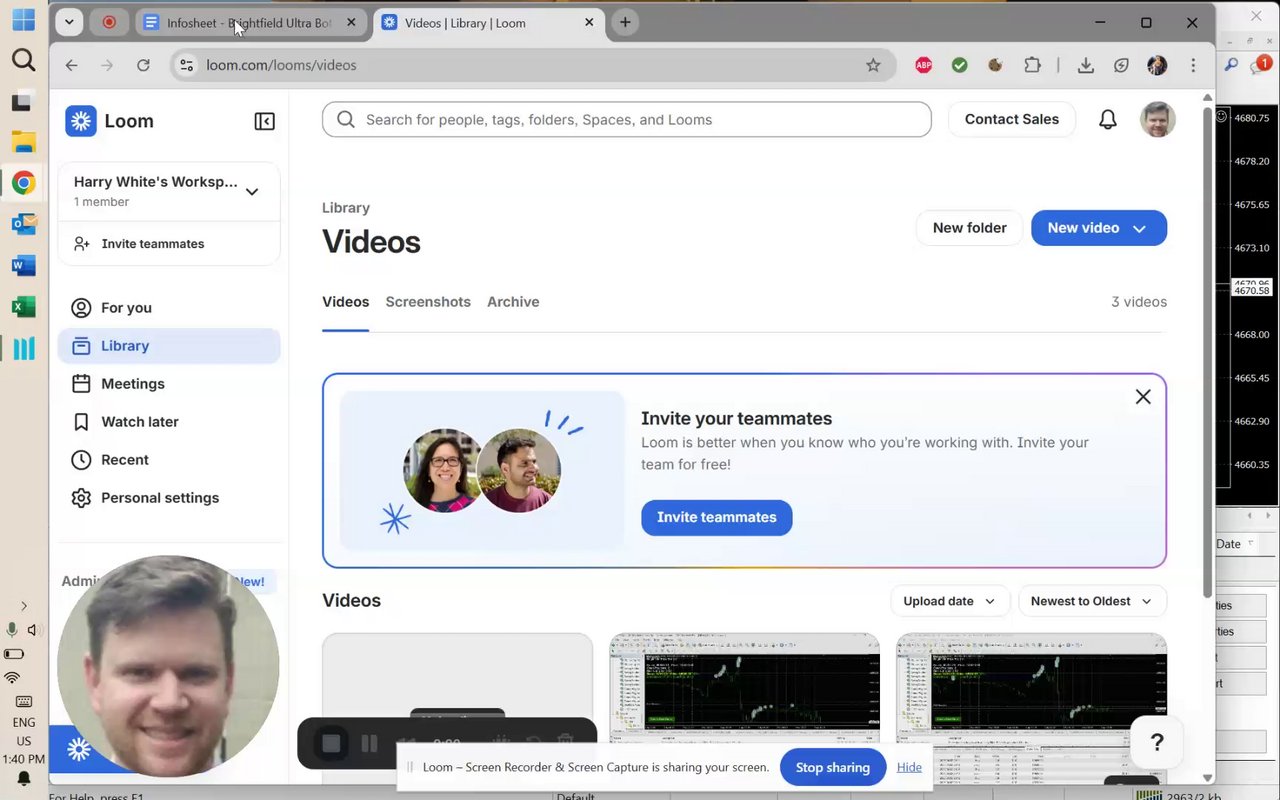
Task: Click the Hide link in sharing bar
Action: tap(909, 767)
